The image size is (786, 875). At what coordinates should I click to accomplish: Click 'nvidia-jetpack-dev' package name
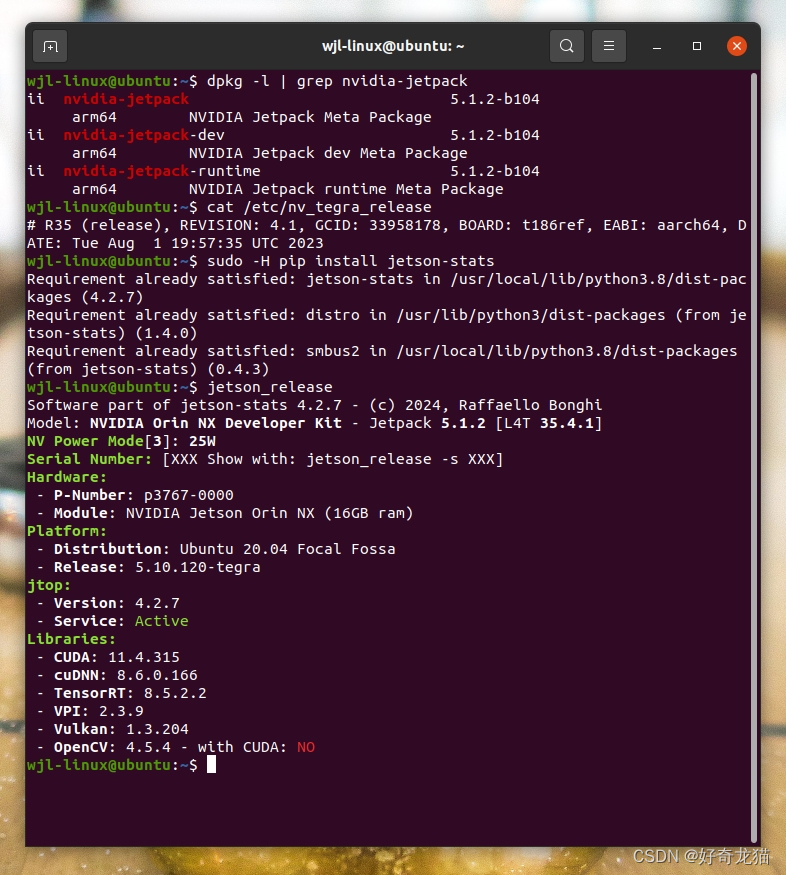[x=144, y=135]
